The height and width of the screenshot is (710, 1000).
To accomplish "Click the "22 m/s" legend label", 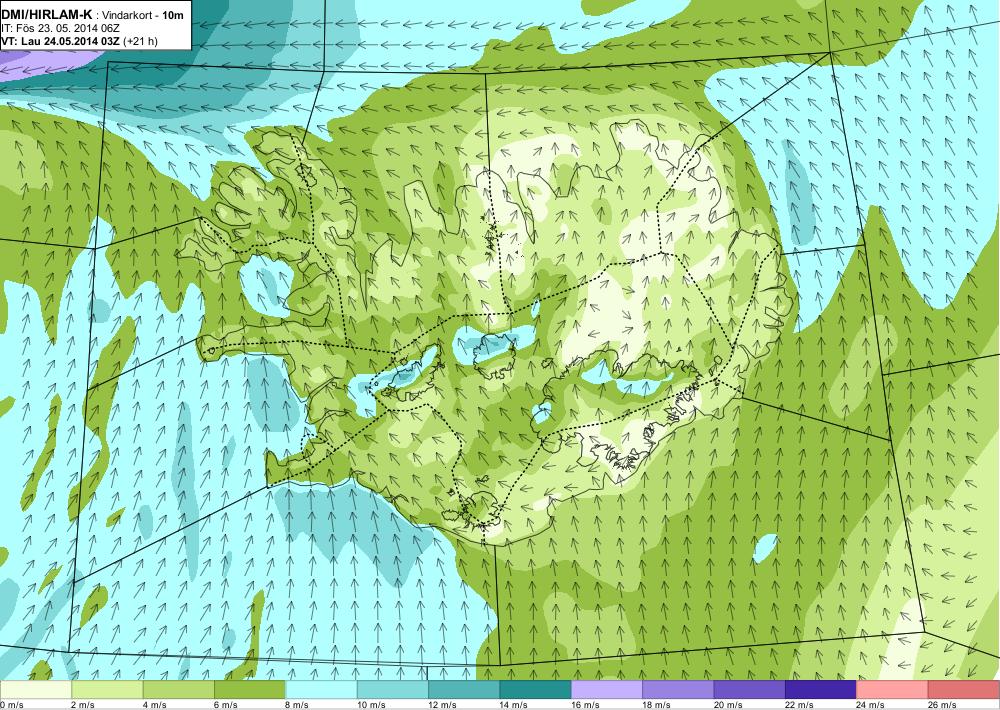I will 800,705.
